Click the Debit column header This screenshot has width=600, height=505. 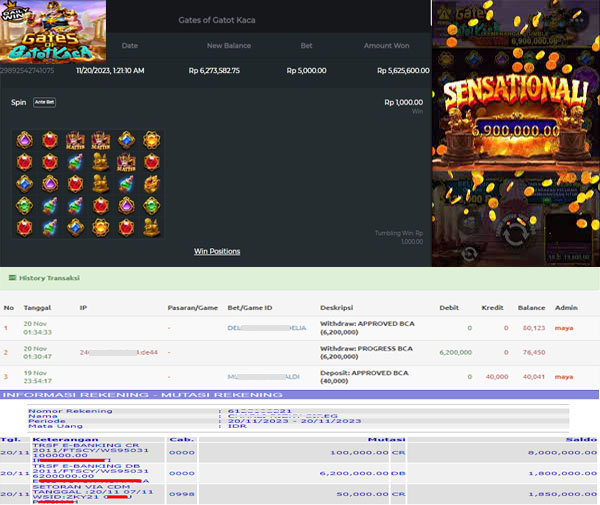click(449, 308)
